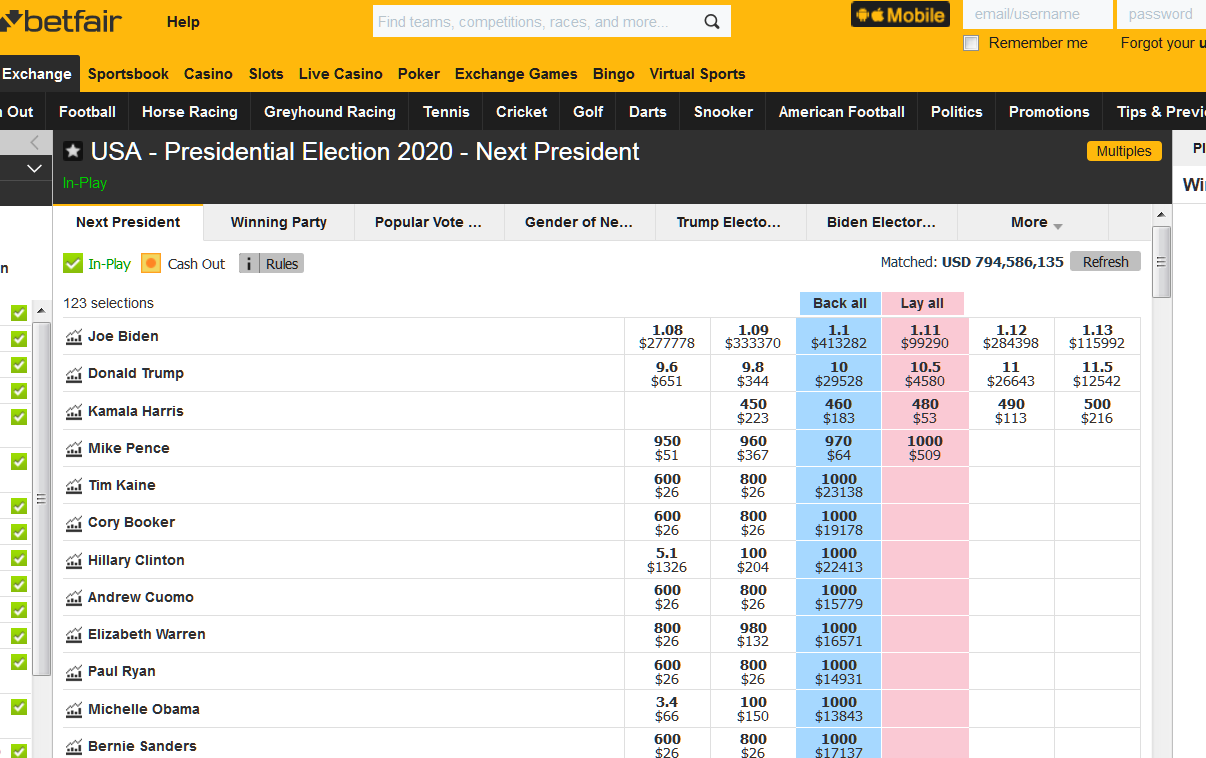Open the price chart for Michelle Obama
1206x758 pixels.
[73, 710]
